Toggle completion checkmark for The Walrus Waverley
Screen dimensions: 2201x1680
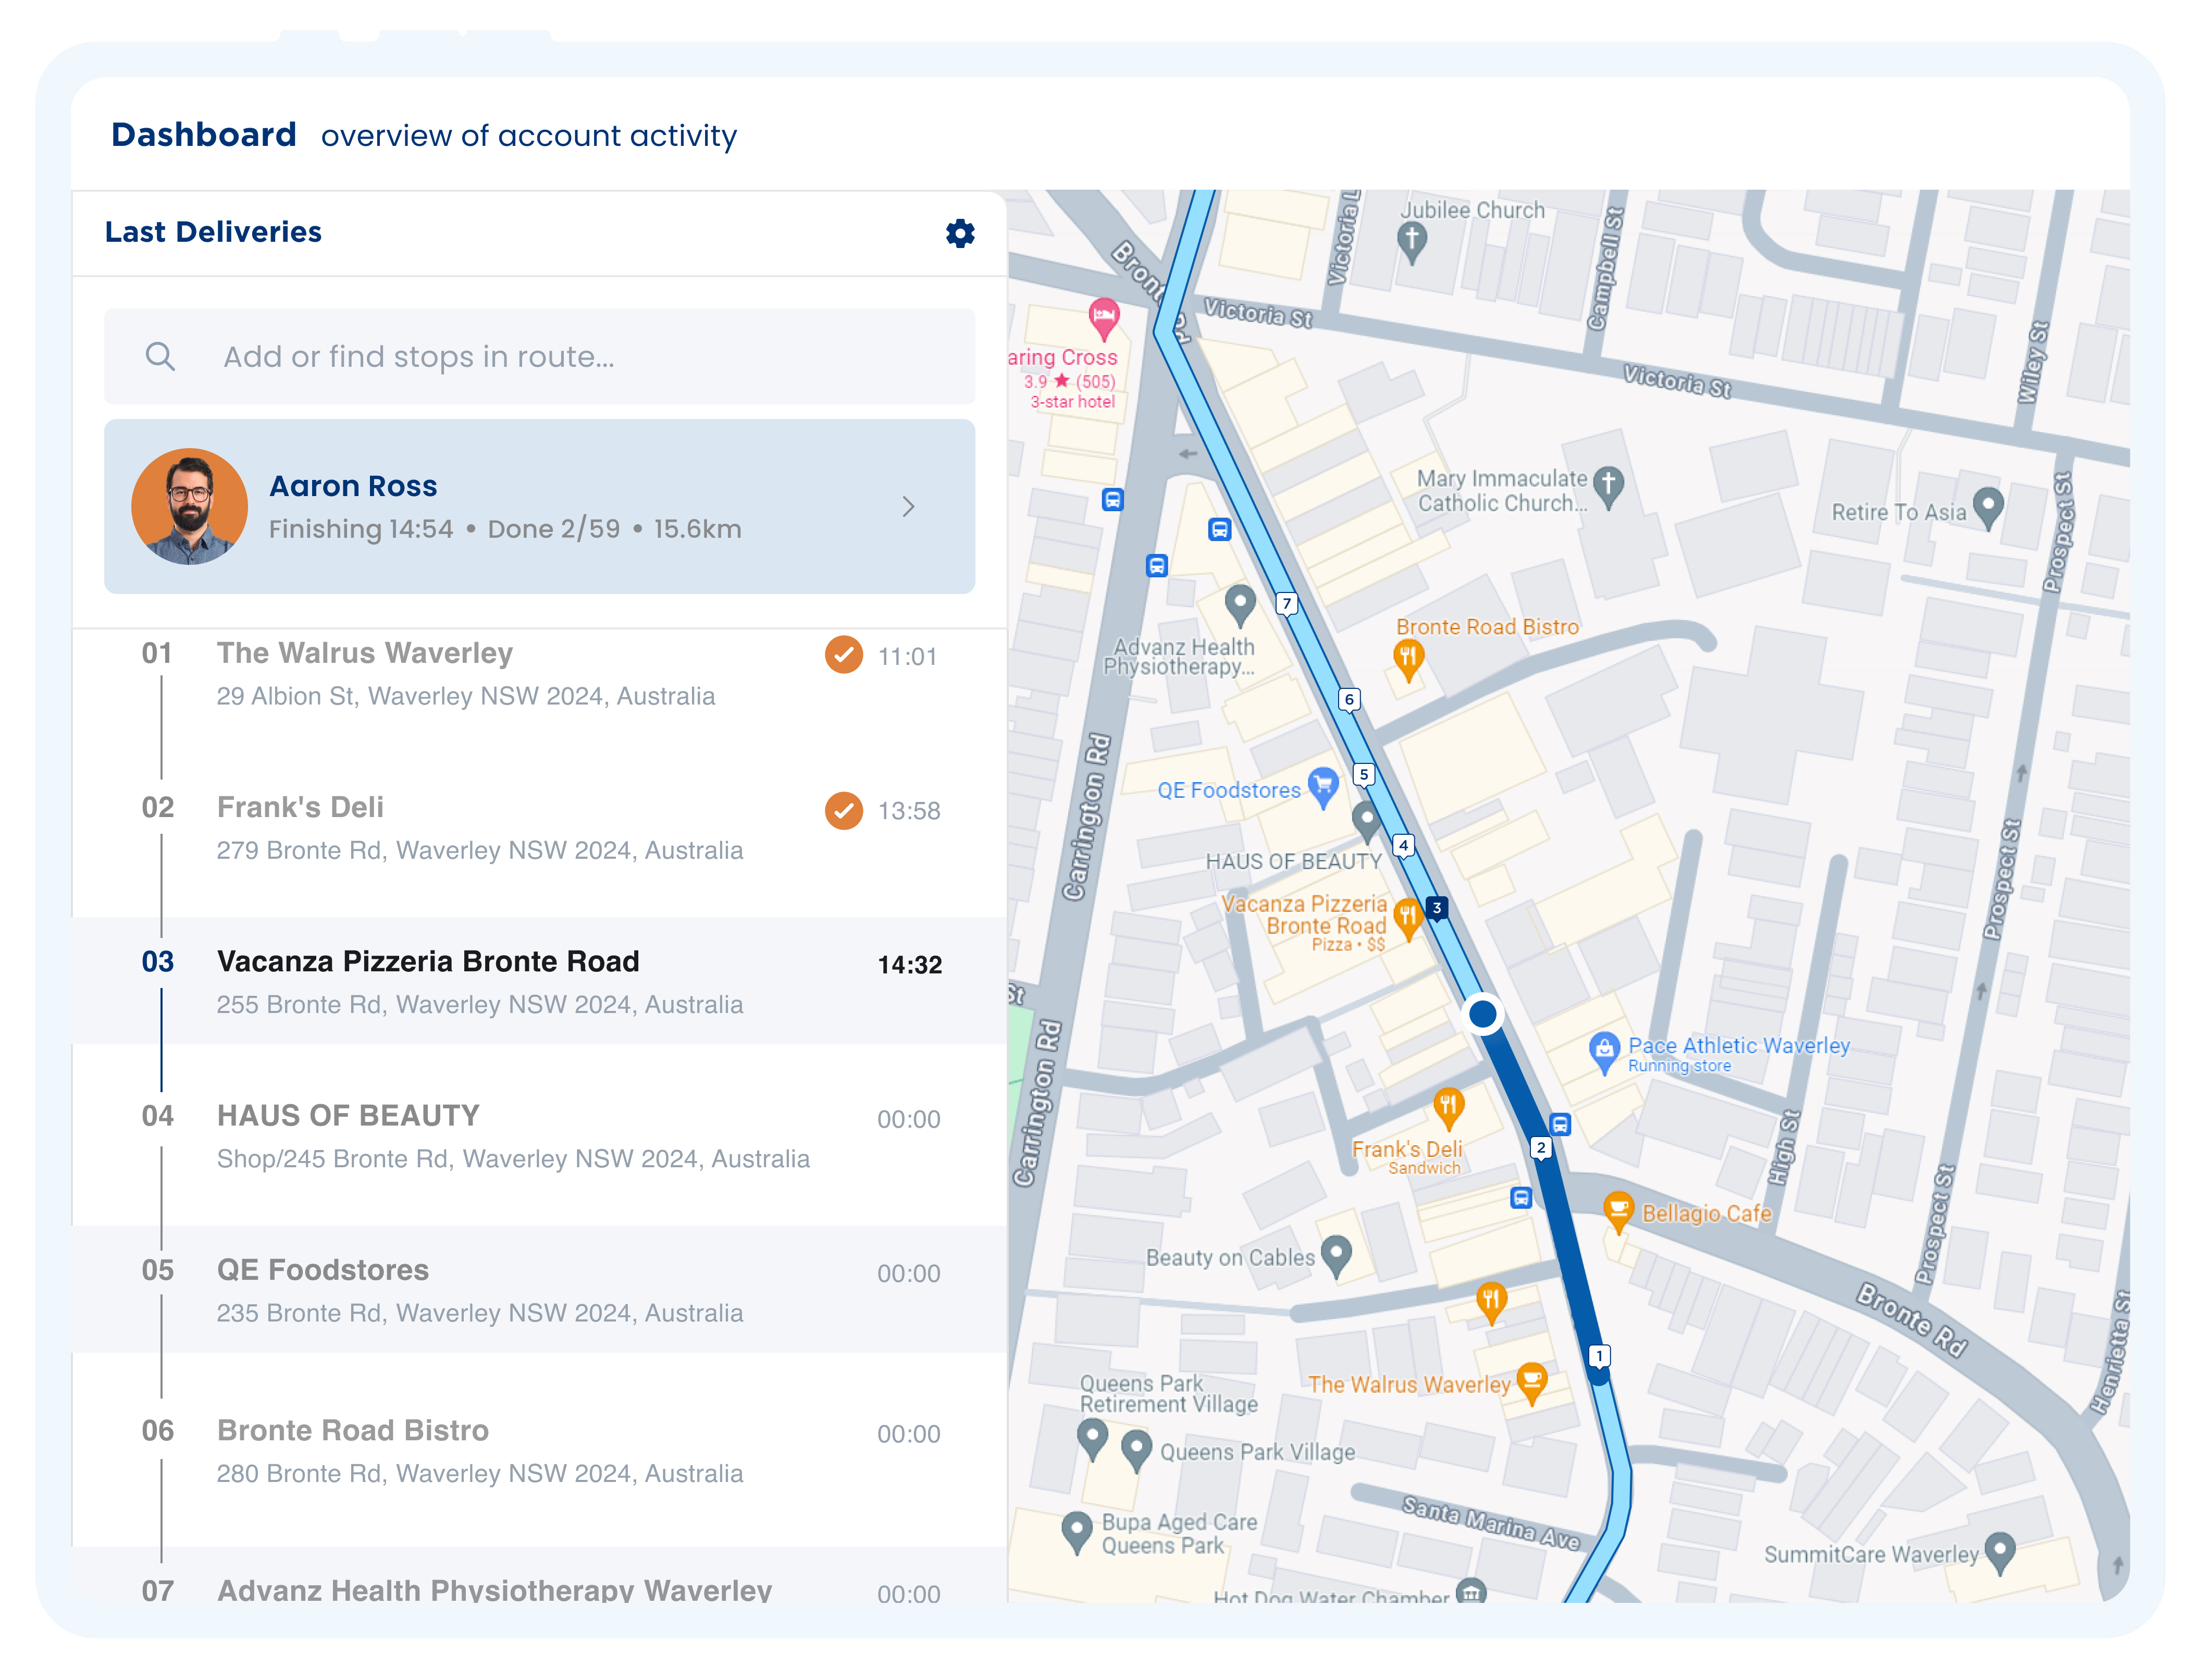pos(844,656)
